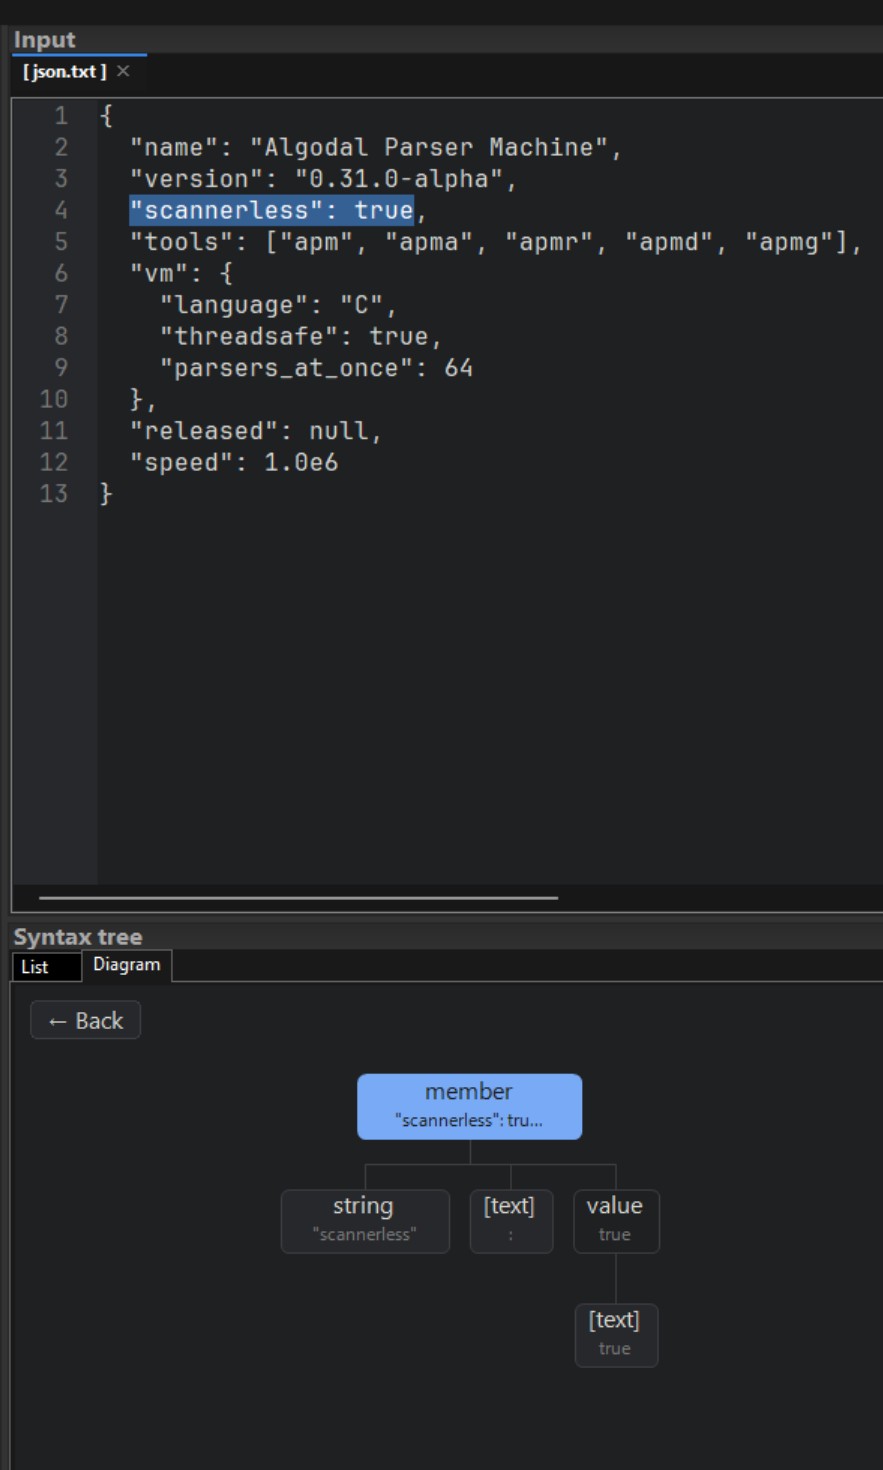This screenshot has width=883, height=1470.
Task: Click the "released": null line
Action: click(x=256, y=431)
